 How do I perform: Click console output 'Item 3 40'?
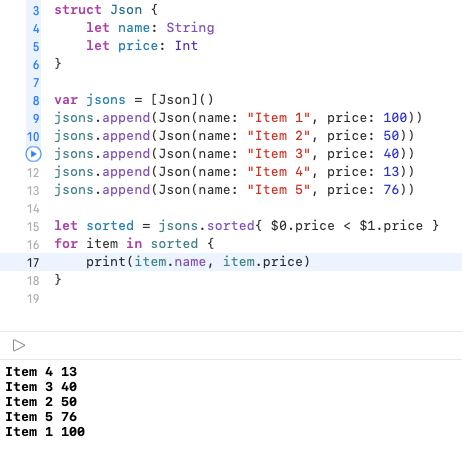[x=41, y=387]
